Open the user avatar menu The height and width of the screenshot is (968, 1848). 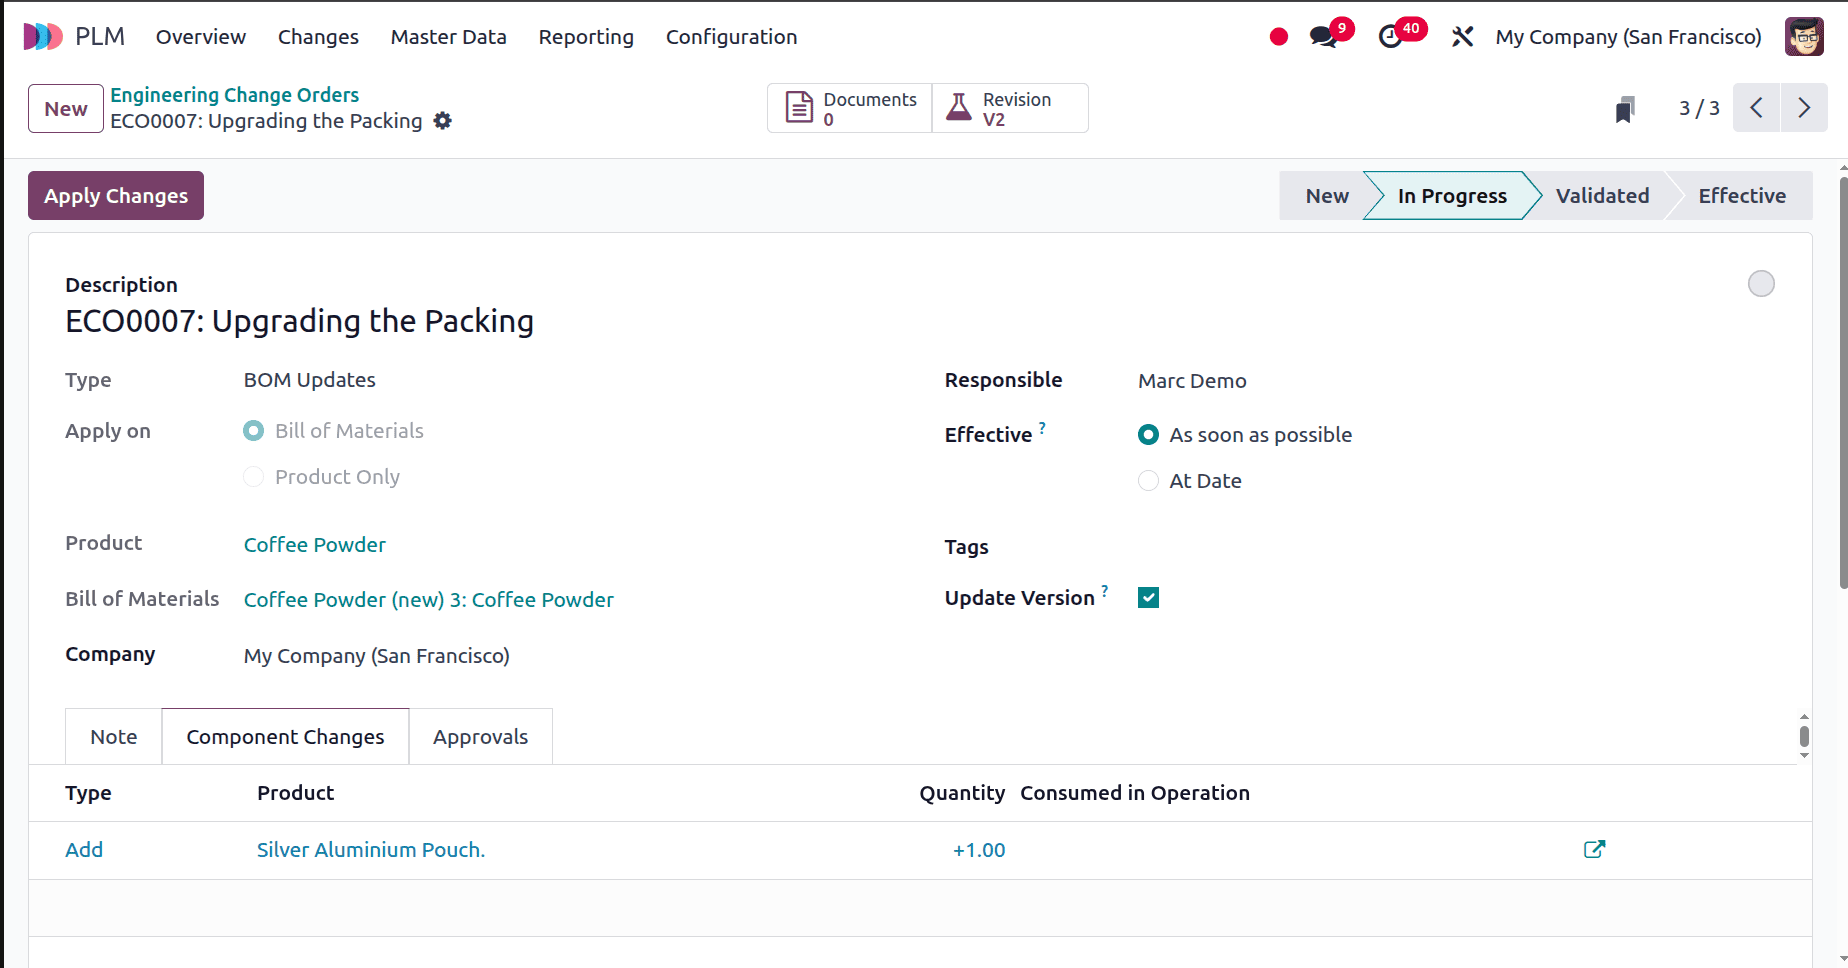[1804, 37]
